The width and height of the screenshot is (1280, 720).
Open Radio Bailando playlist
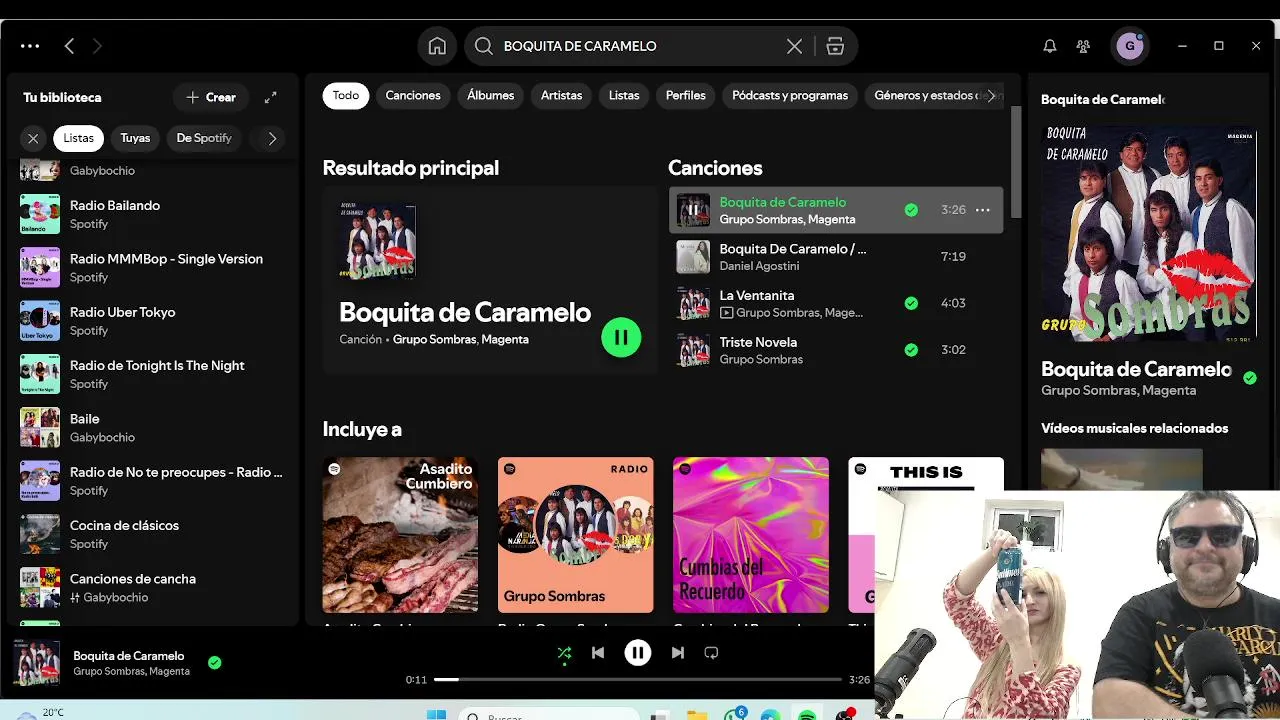click(x=152, y=214)
